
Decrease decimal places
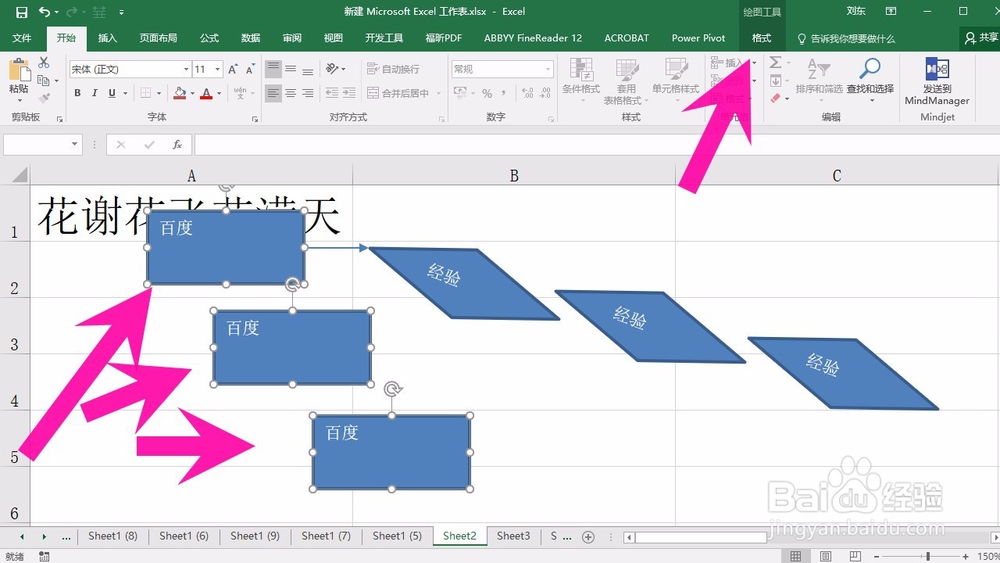(x=545, y=93)
